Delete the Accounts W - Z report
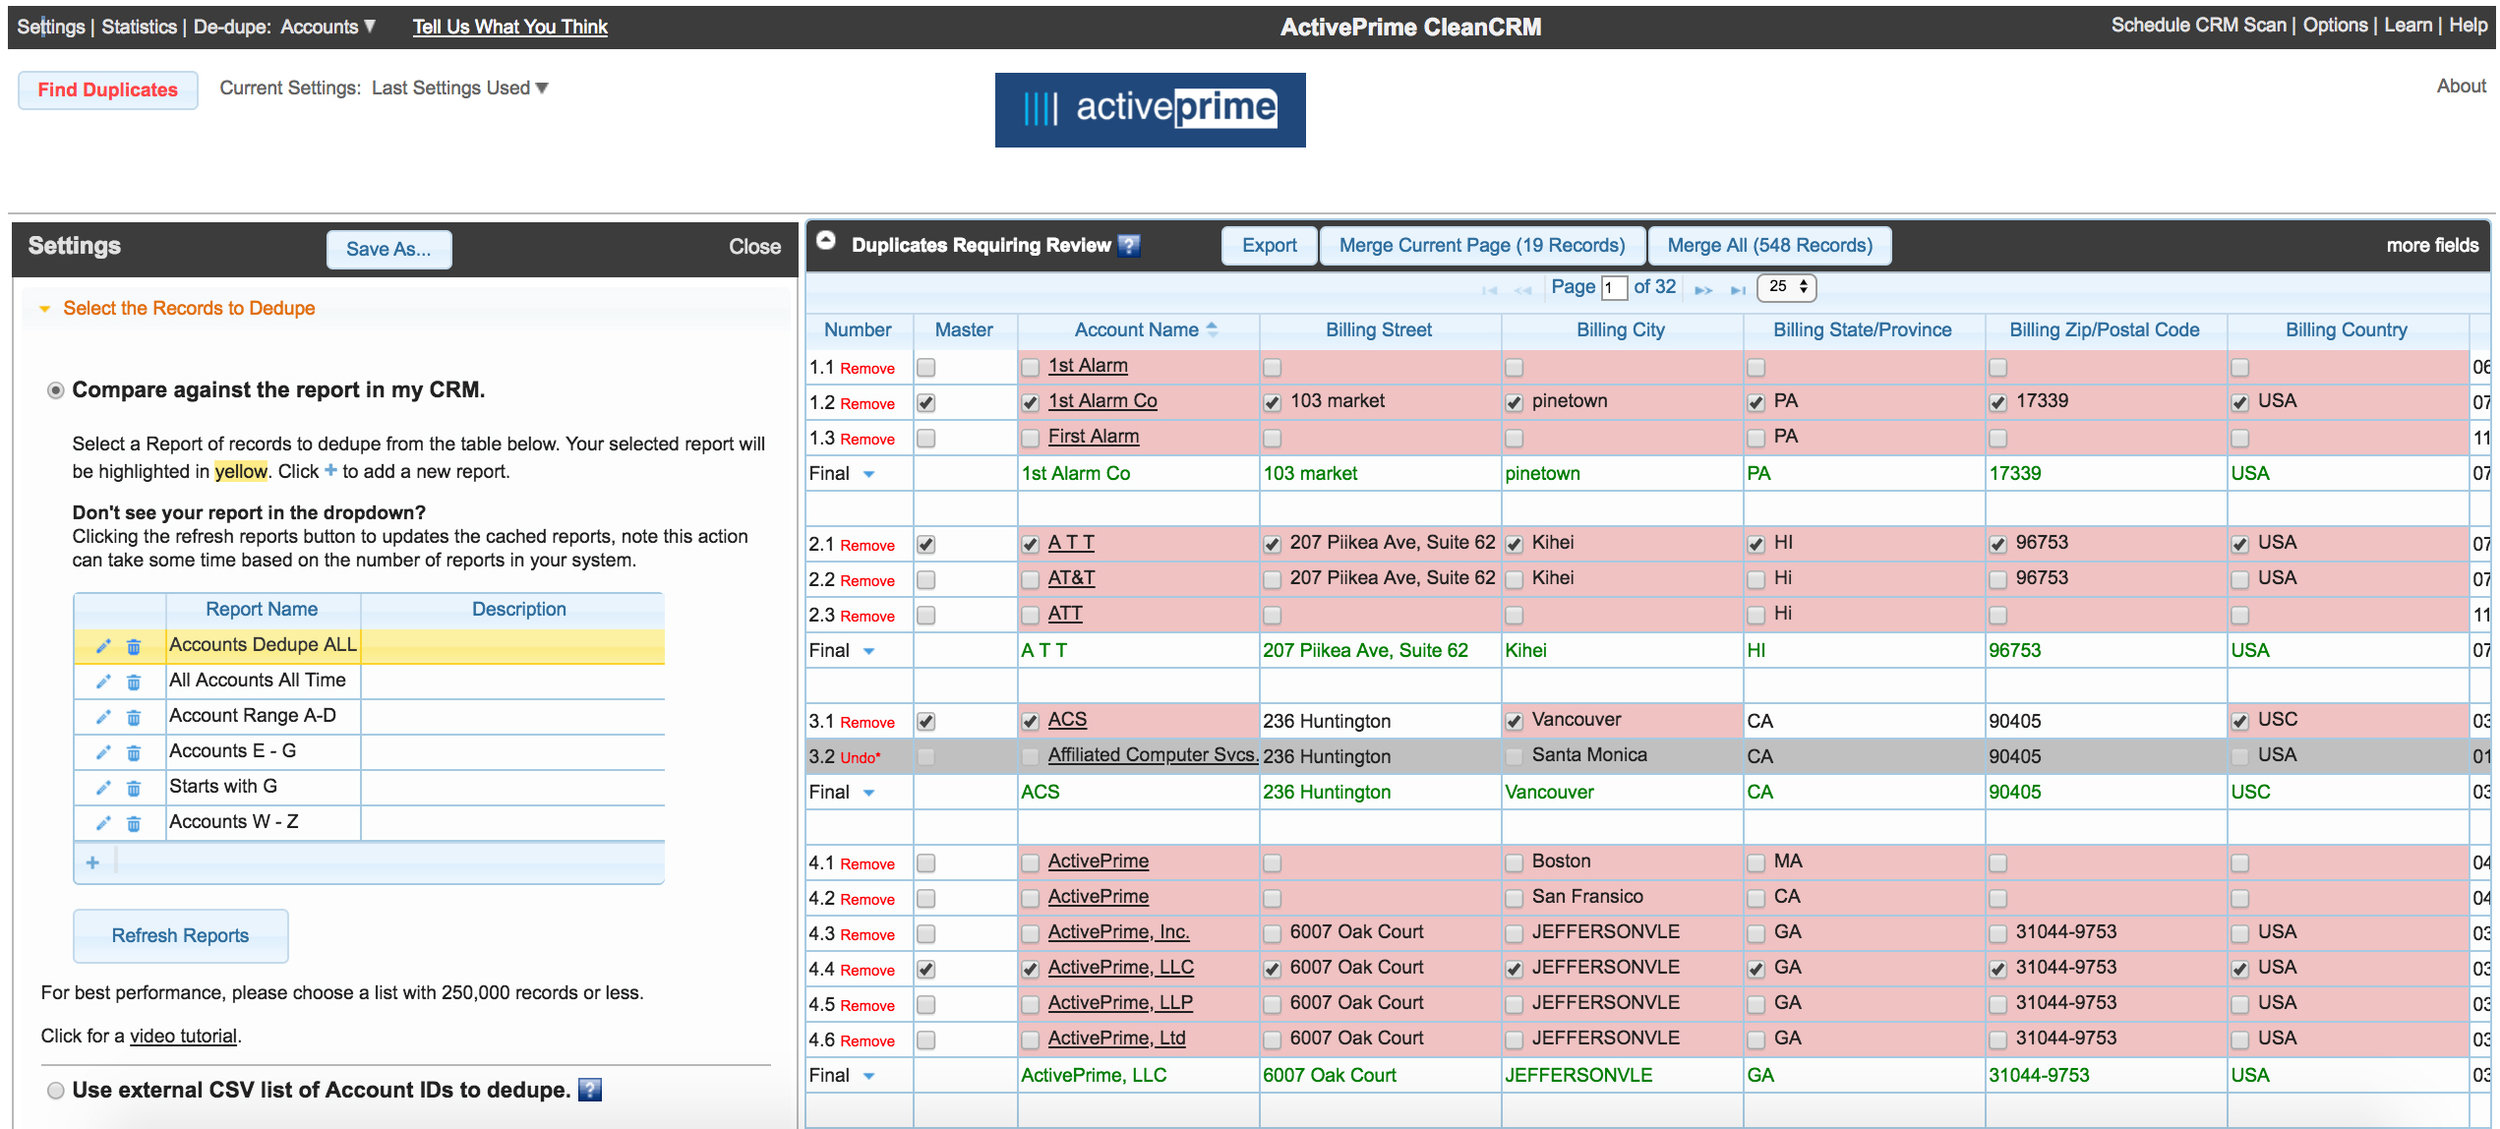The width and height of the screenshot is (2500, 1129). (x=133, y=823)
